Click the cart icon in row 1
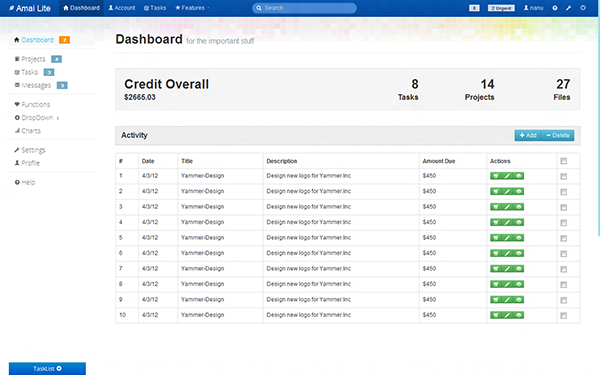The height and width of the screenshot is (375, 600). pyautogui.click(x=496, y=176)
